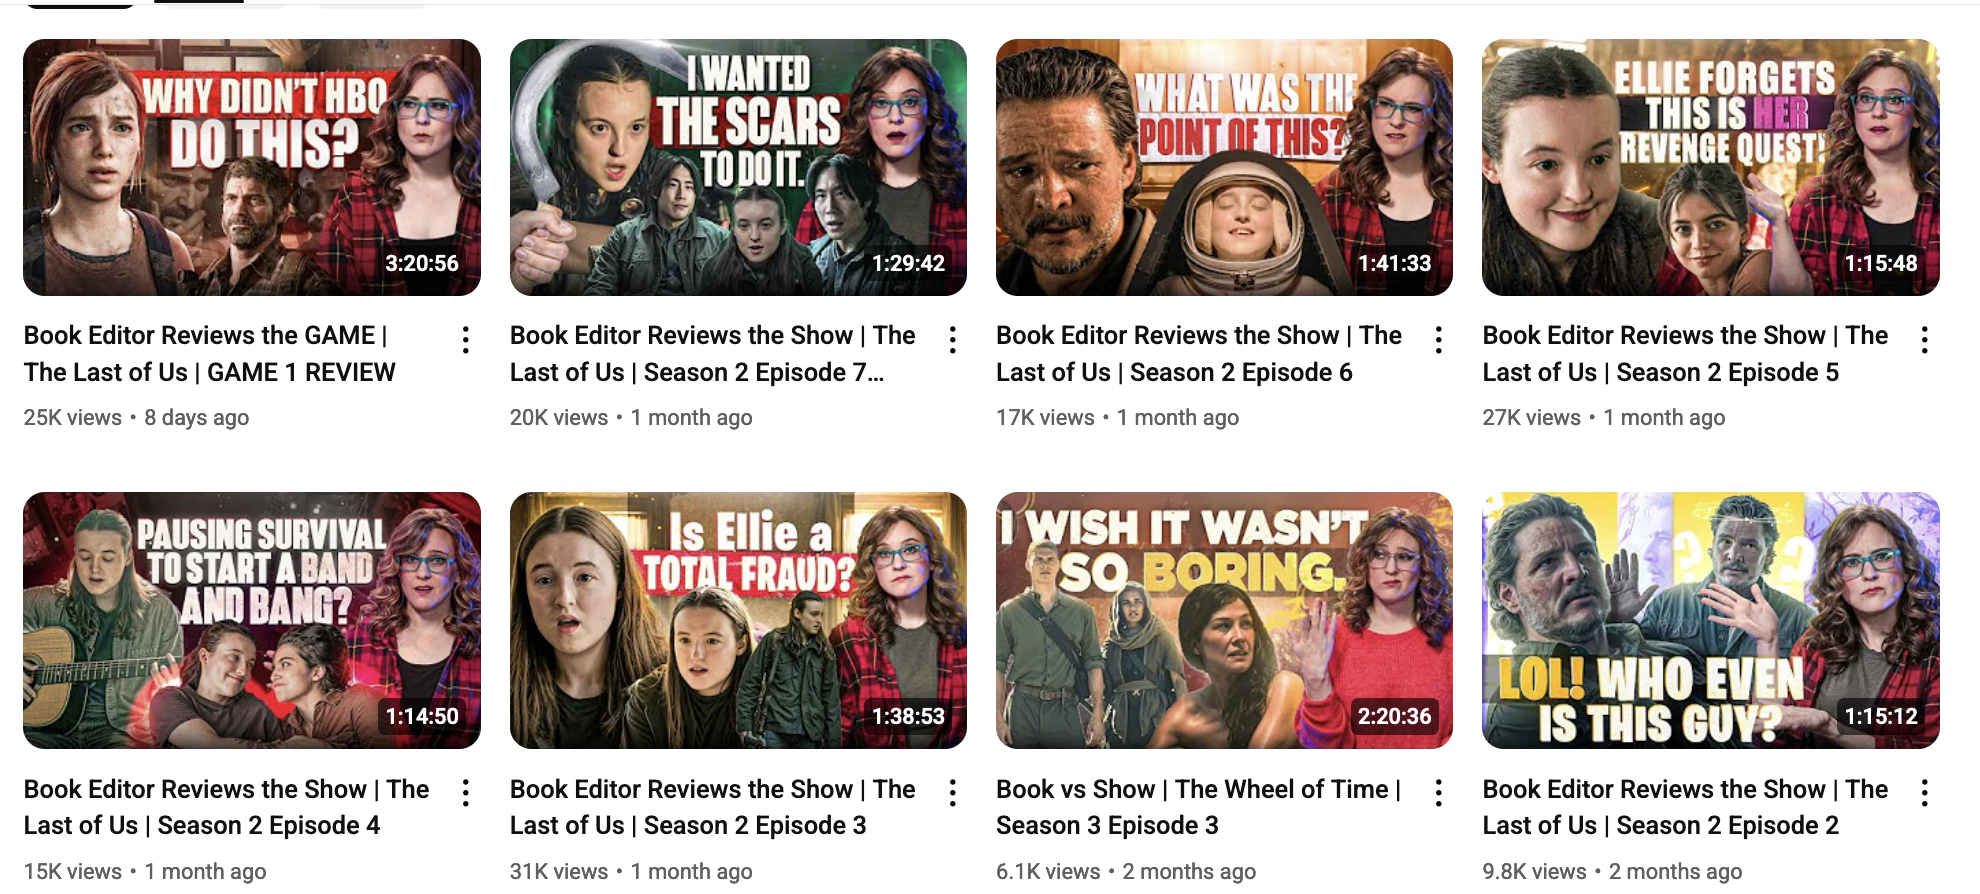
Task: Click the 1:14:50 duration badge
Action: tap(422, 716)
